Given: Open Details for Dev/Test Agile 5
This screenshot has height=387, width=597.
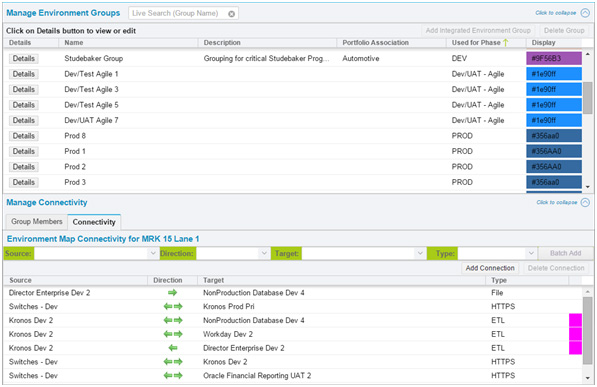Looking at the screenshot, I should (x=24, y=105).
